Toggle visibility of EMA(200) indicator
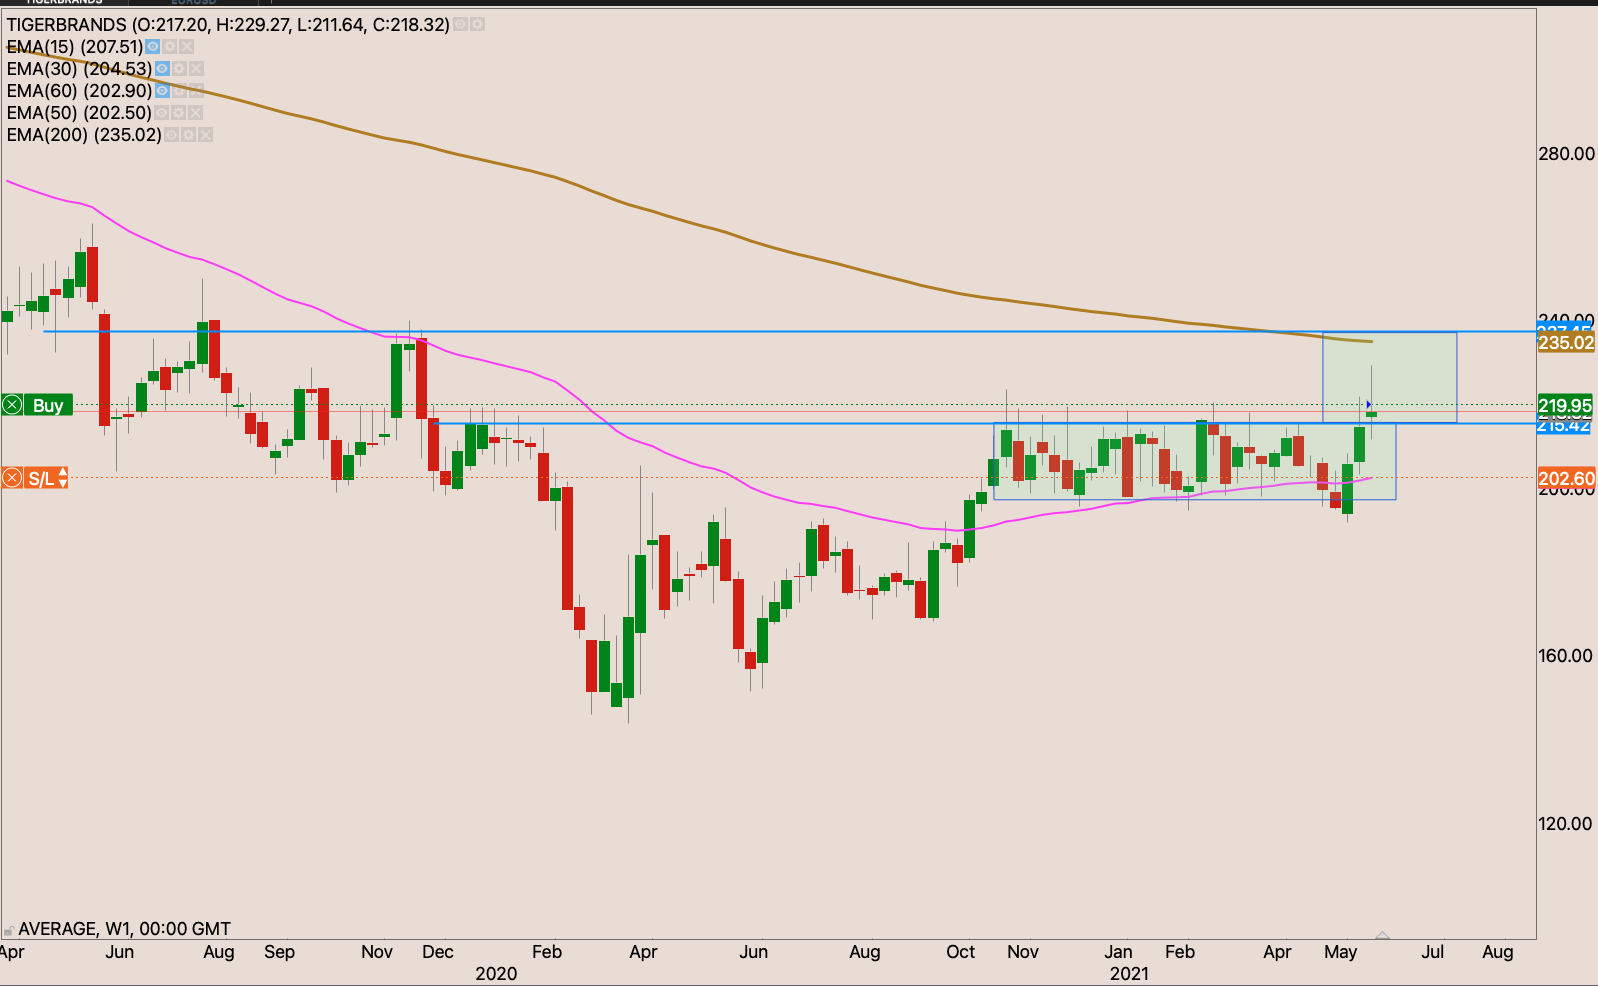Viewport: 1598px width, 986px height. (171, 135)
